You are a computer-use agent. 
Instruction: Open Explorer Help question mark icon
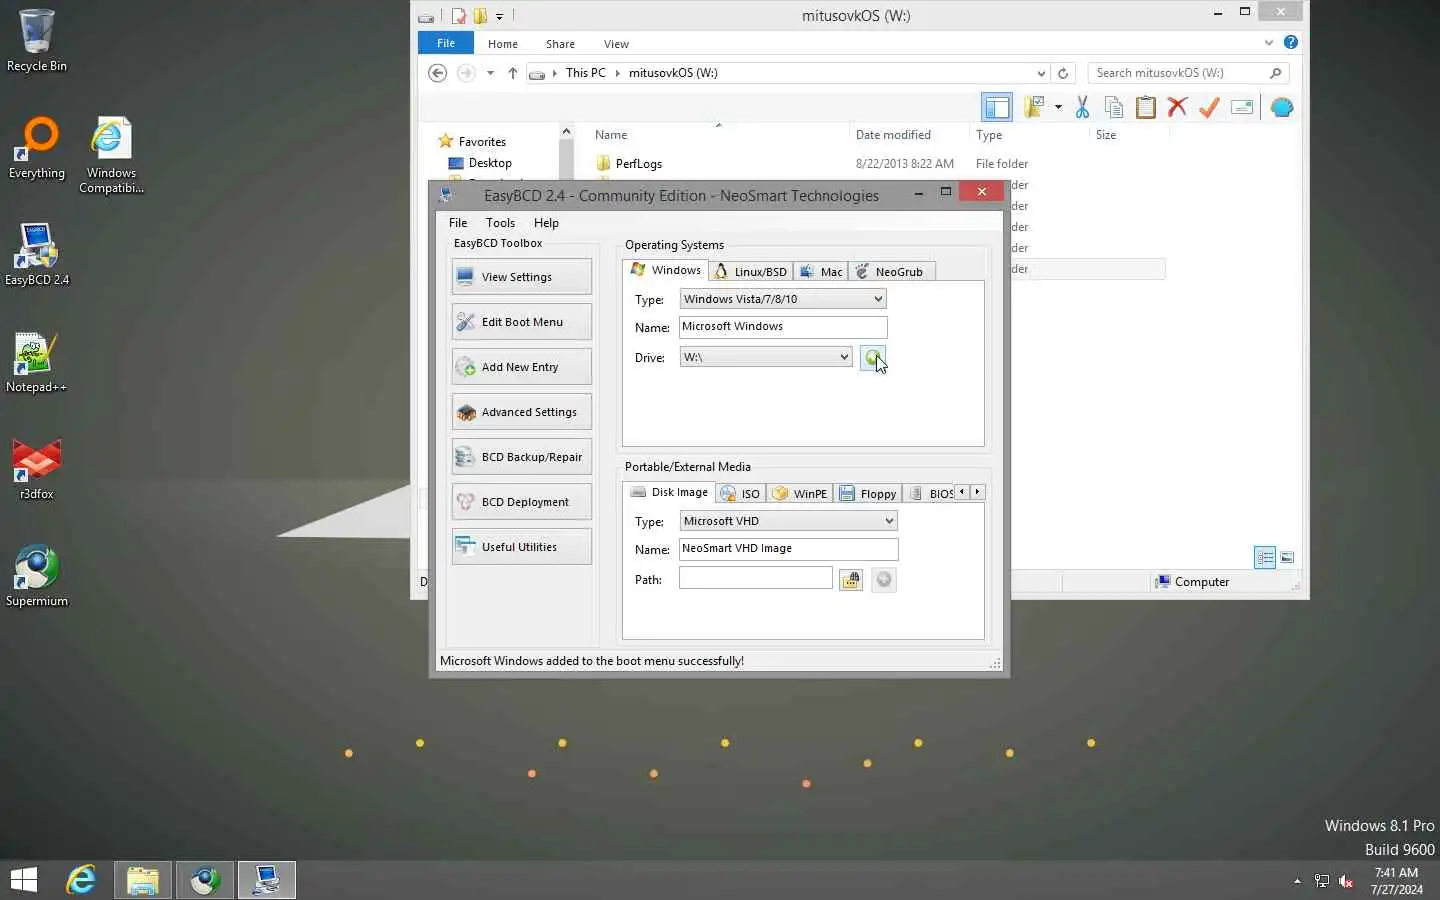point(1291,42)
